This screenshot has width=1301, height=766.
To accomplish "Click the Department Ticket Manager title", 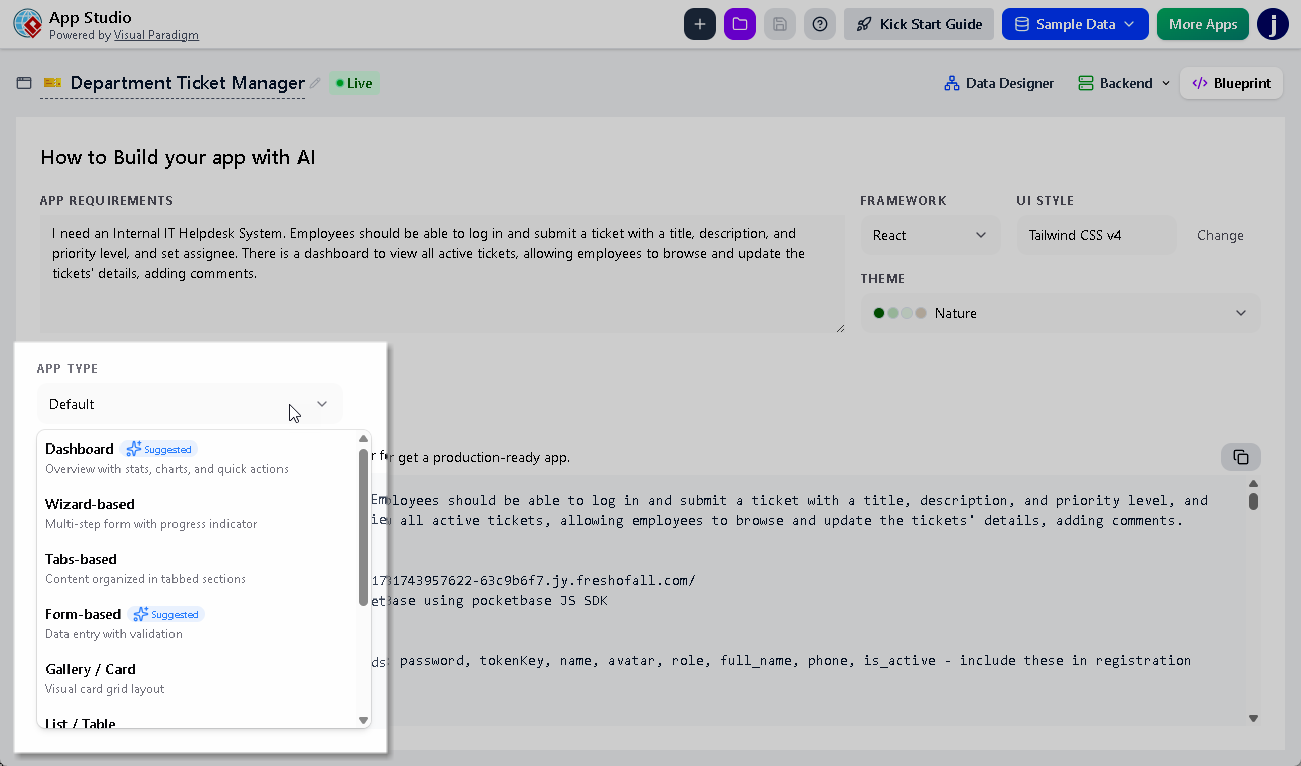I will pos(187,83).
